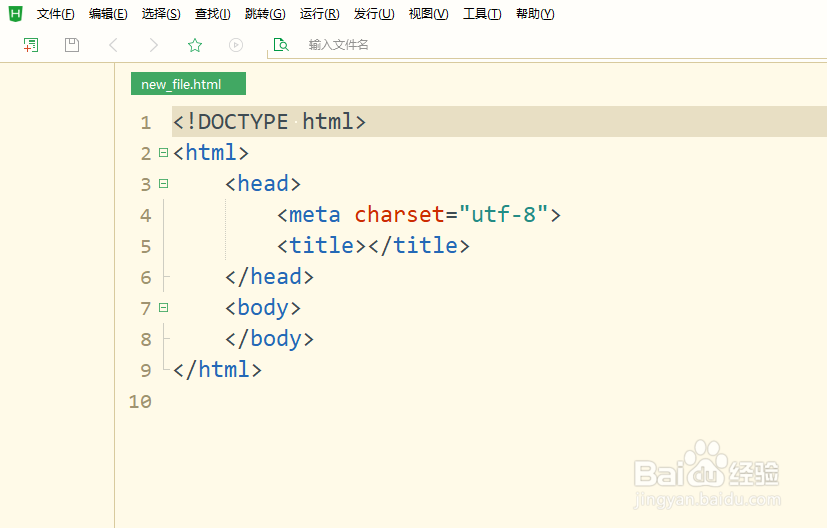
Task: Click line number 10 in gutter
Action: pos(140,402)
